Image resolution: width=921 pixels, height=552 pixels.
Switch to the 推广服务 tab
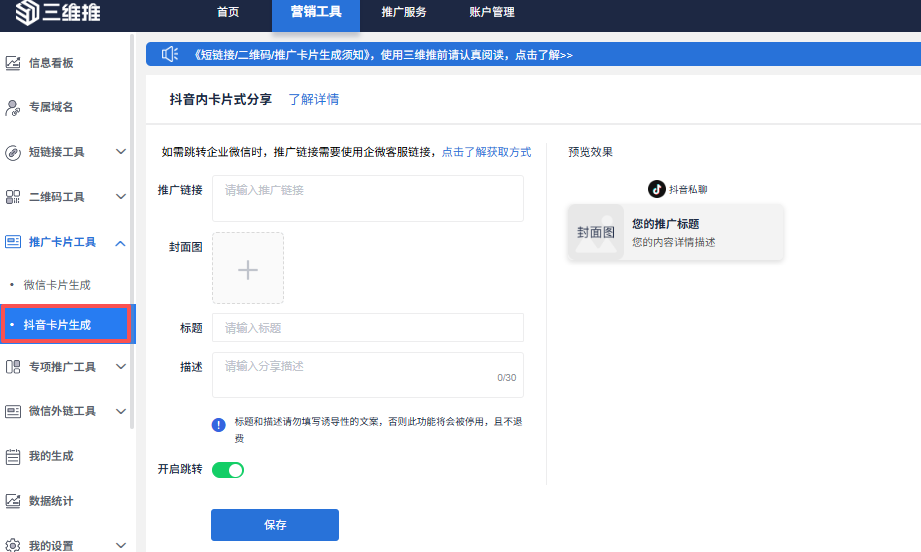tap(404, 13)
